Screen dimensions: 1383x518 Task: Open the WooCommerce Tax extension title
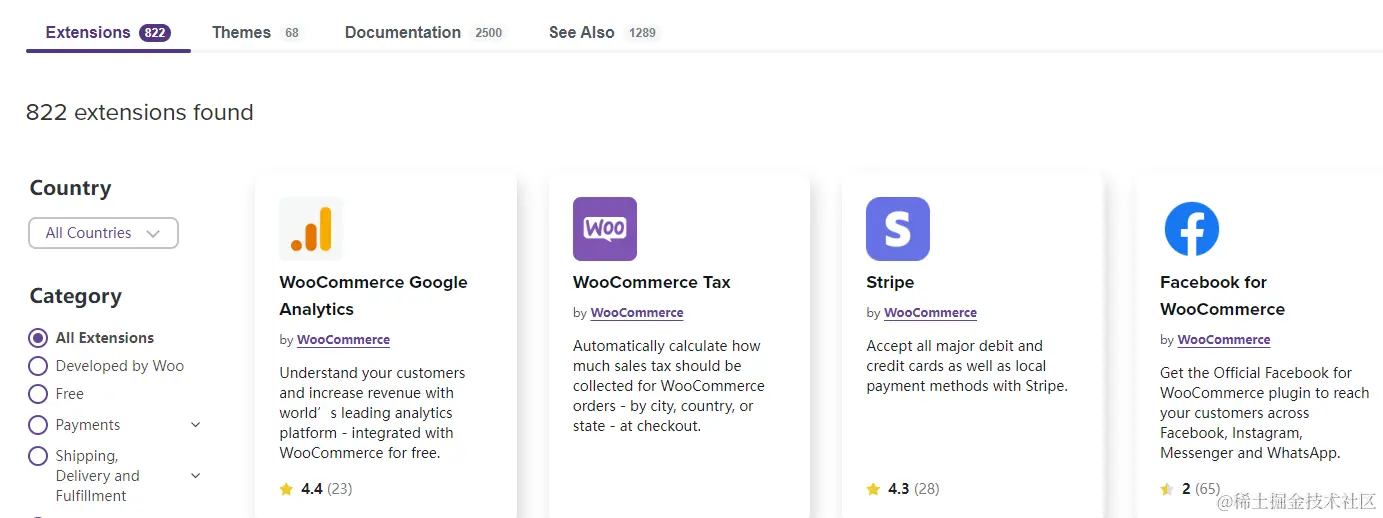click(652, 282)
